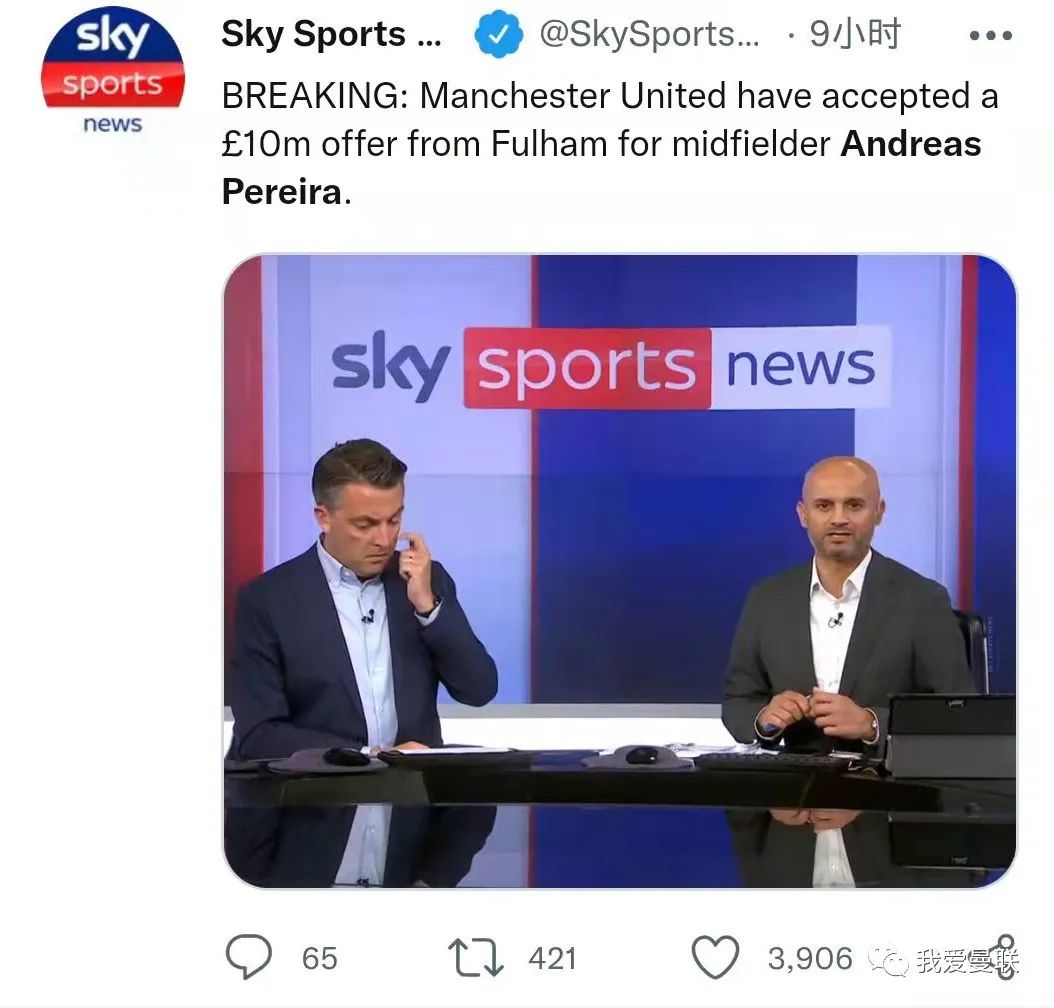
Task: Like the tweet with the heart icon
Action: tap(715, 958)
